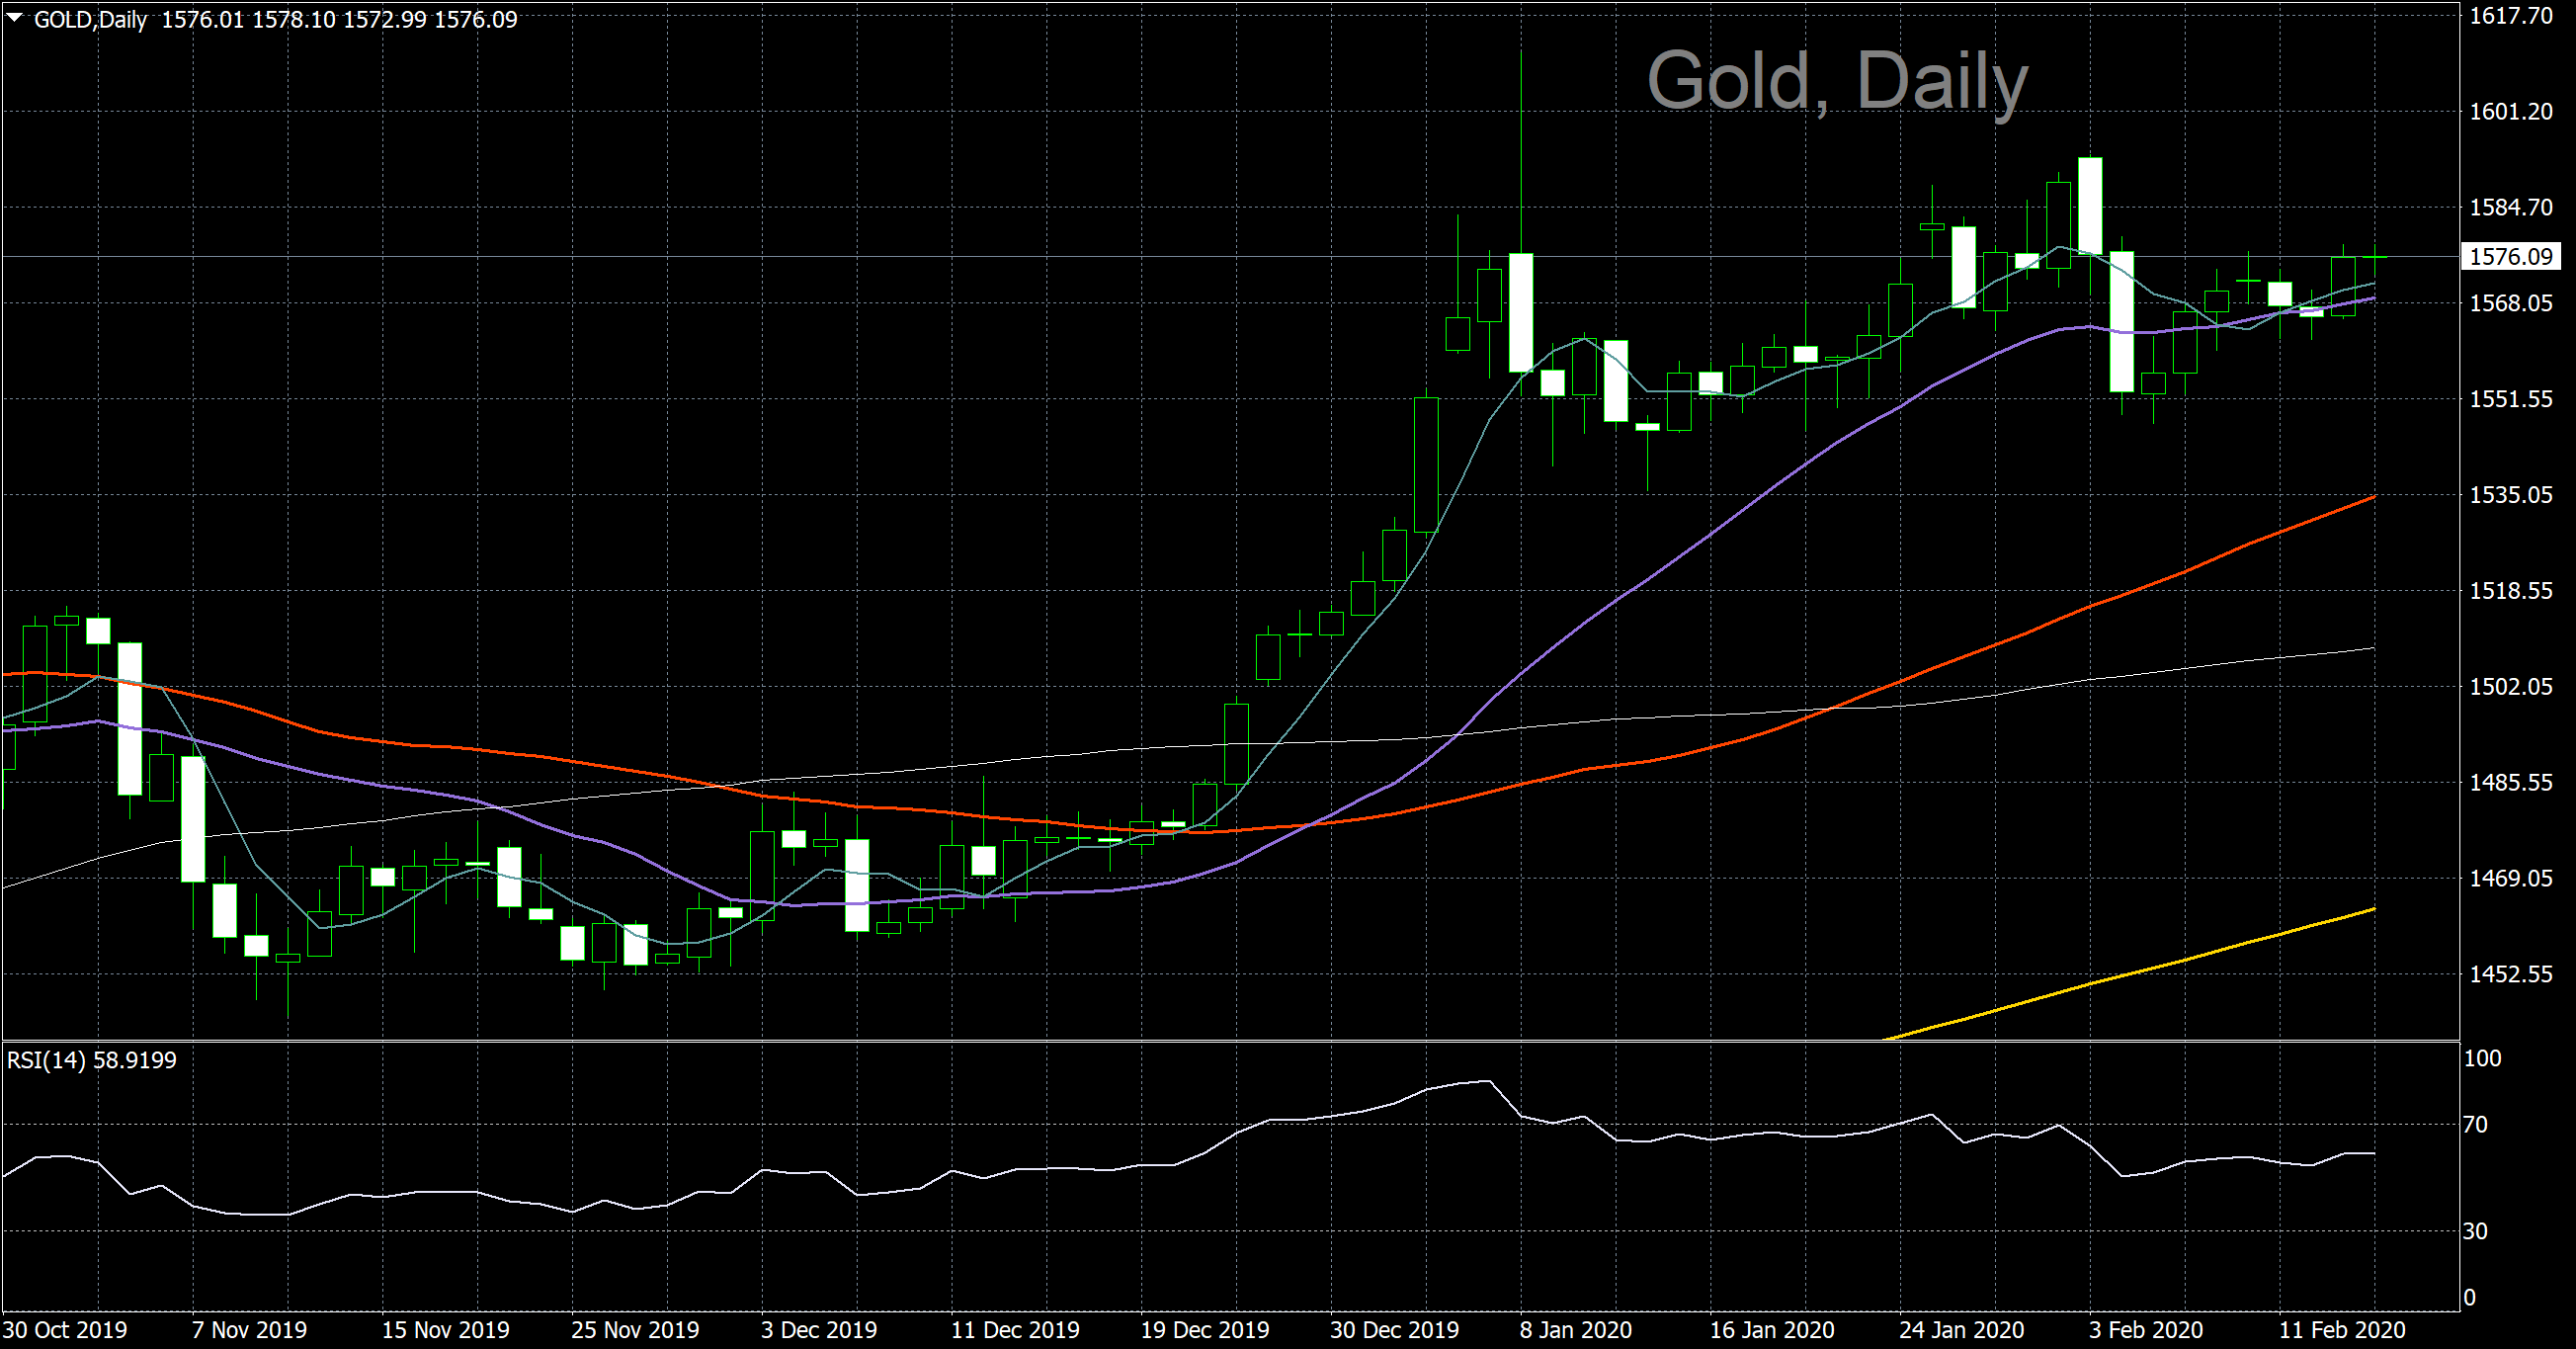
Task: Click the RSI(14) 58.9199 indicator label
Action: pyautogui.click(x=92, y=1060)
